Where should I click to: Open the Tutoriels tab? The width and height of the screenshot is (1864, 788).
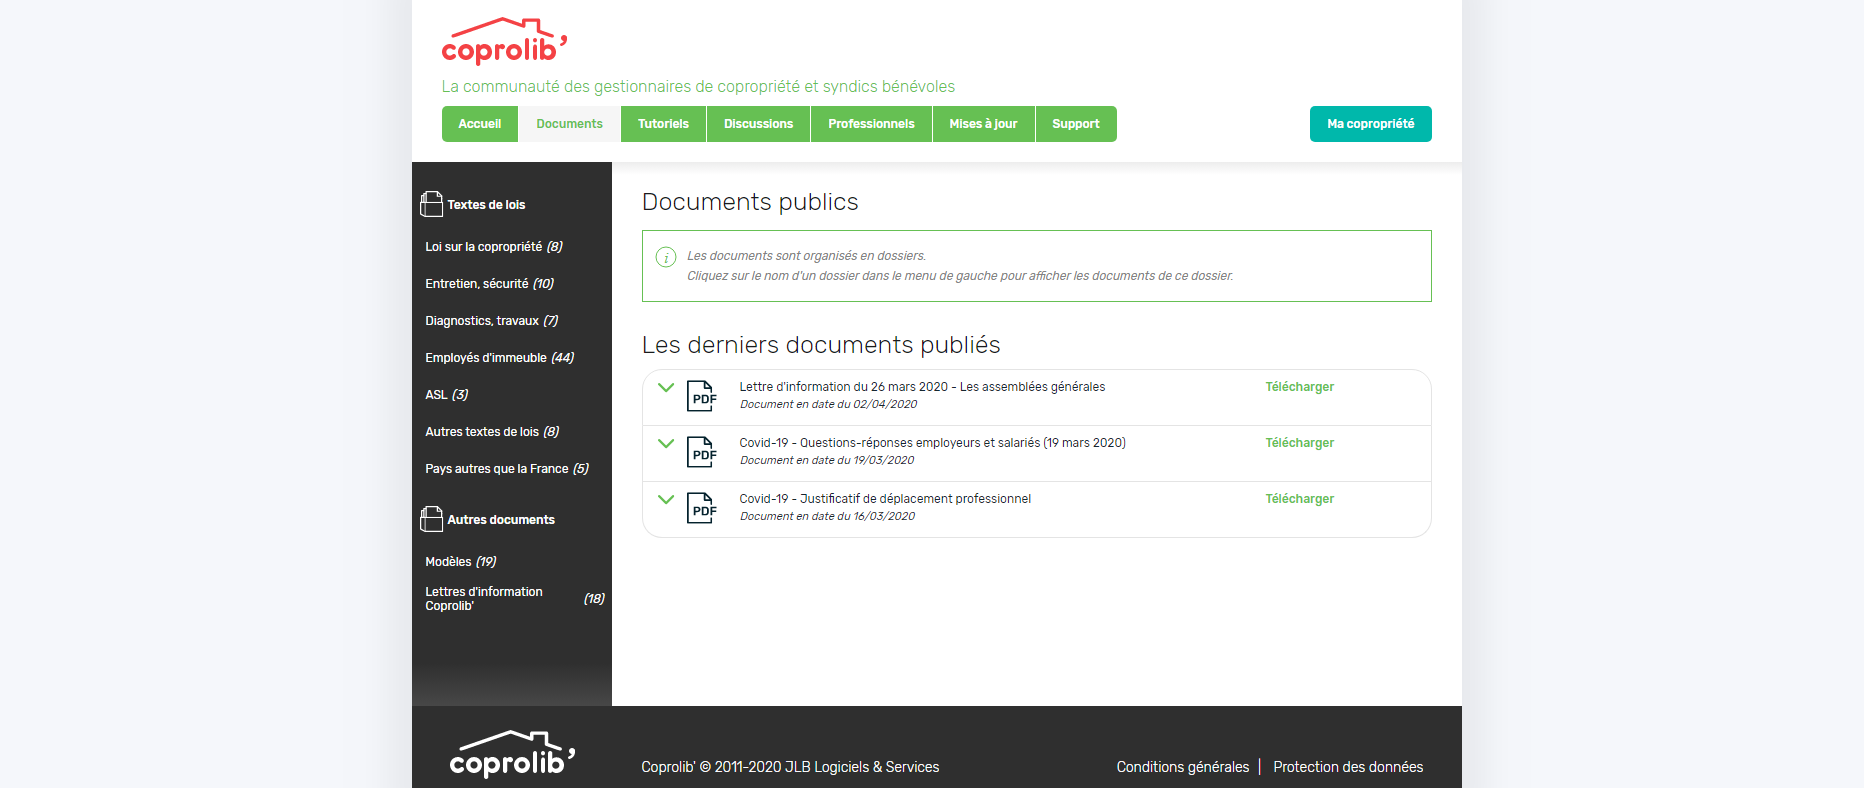(663, 124)
